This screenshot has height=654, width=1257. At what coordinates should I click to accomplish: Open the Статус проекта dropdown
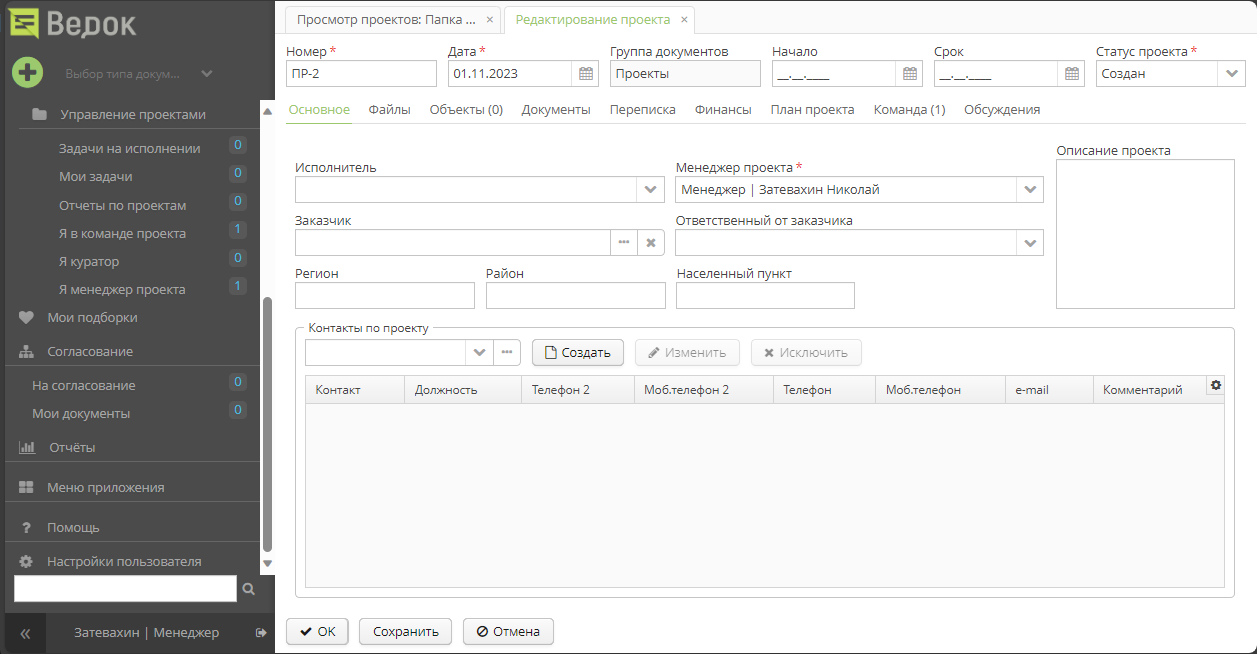(1231, 73)
